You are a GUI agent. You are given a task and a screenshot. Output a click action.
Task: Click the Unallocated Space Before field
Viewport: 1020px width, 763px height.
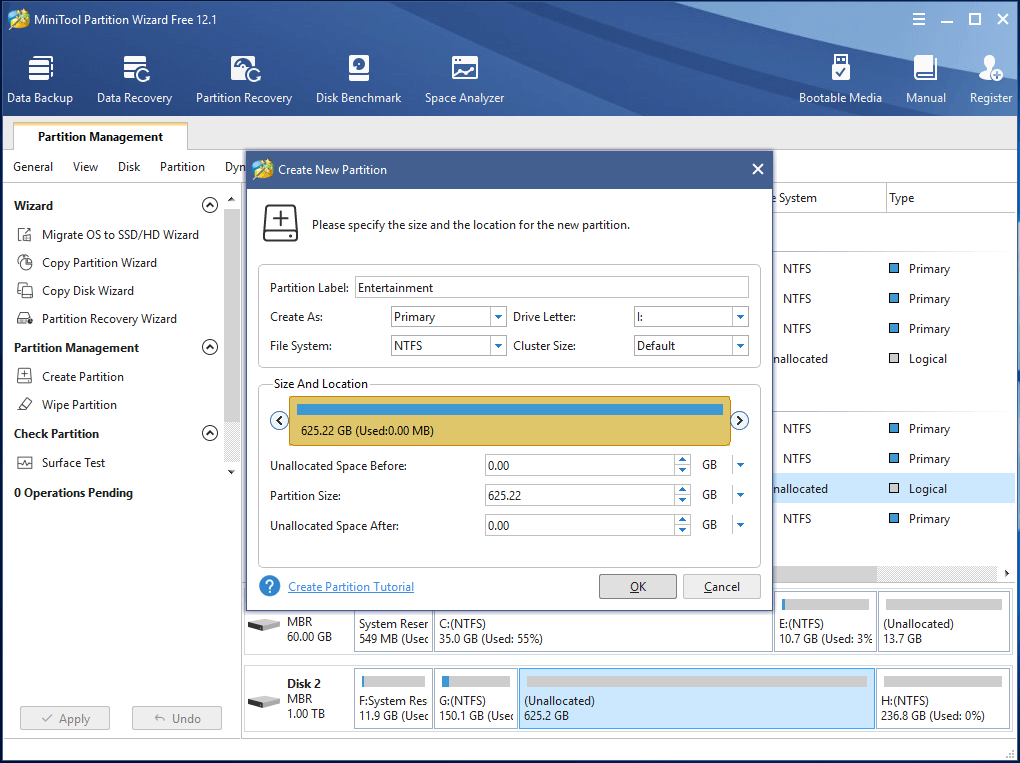[580, 465]
